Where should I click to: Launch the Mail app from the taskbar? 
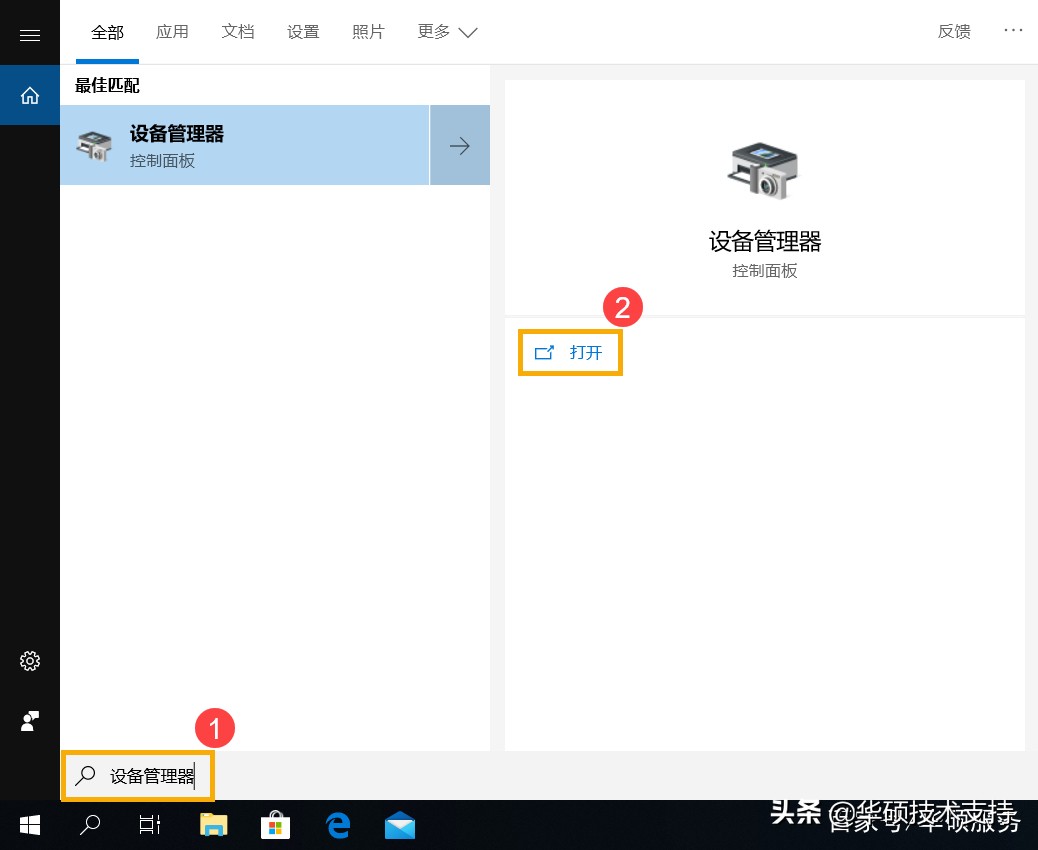click(x=400, y=825)
